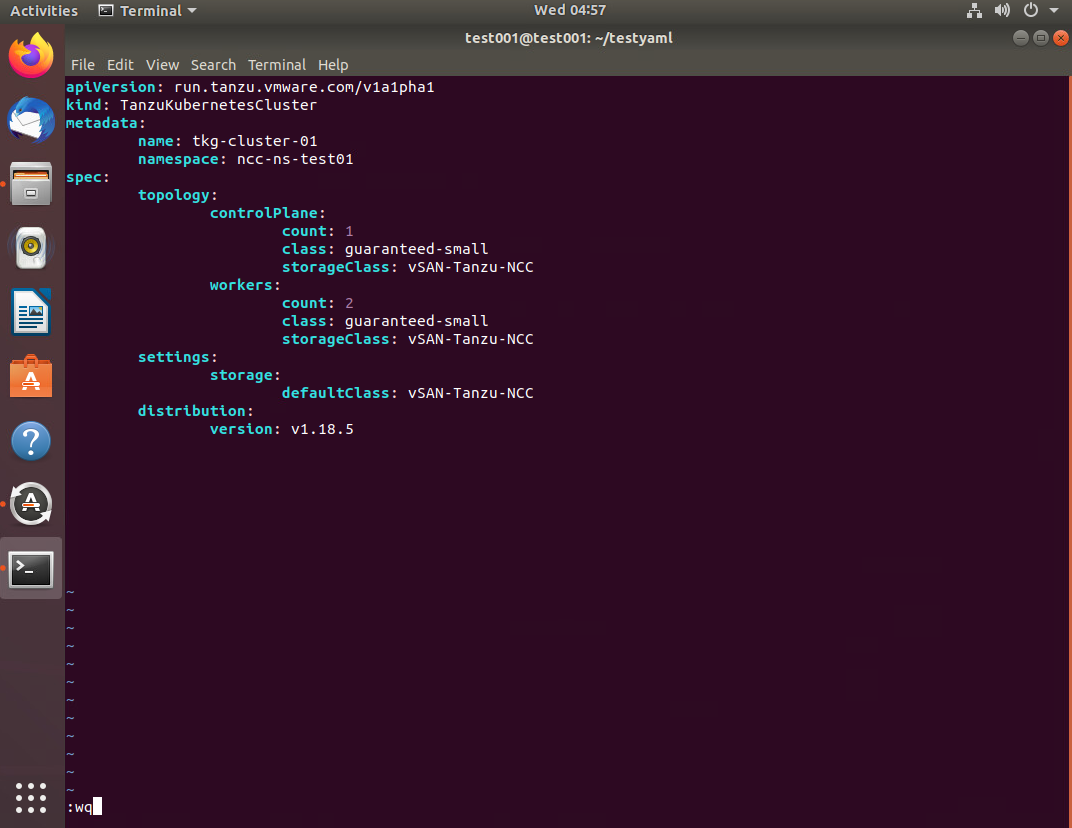Click the workers count value 2

pyautogui.click(x=349, y=304)
